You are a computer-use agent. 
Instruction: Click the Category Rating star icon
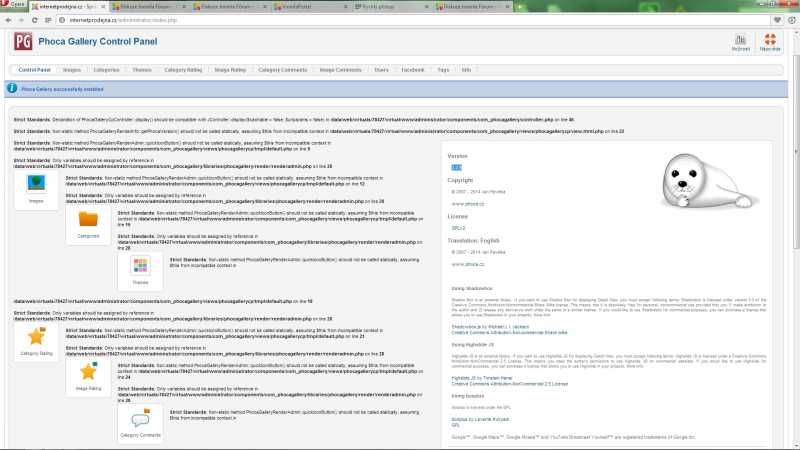click(x=36, y=337)
